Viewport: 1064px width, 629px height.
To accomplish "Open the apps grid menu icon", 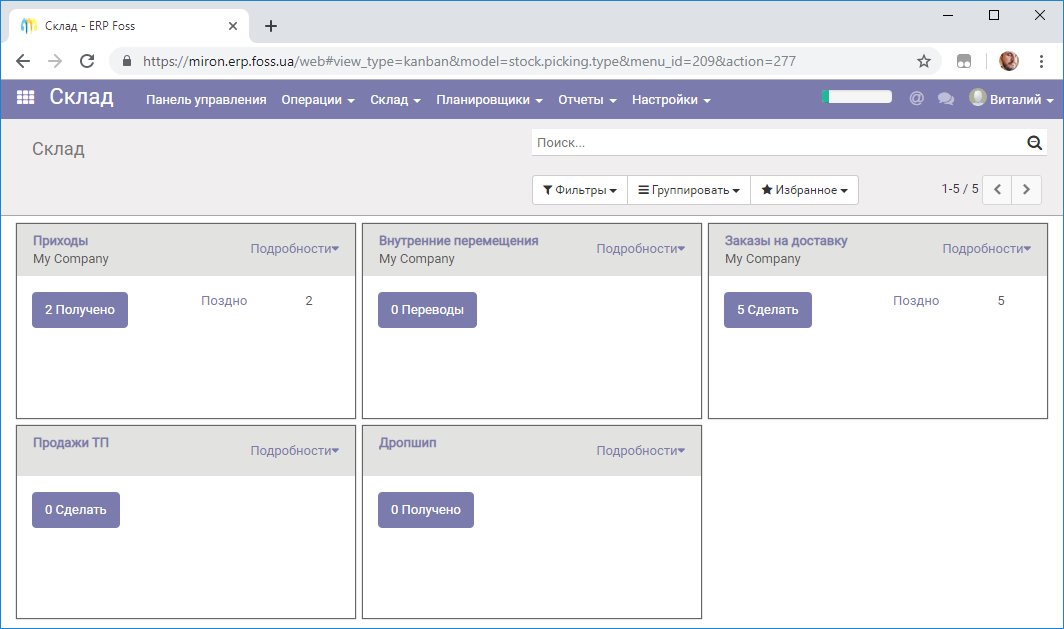I will pyautogui.click(x=25, y=98).
